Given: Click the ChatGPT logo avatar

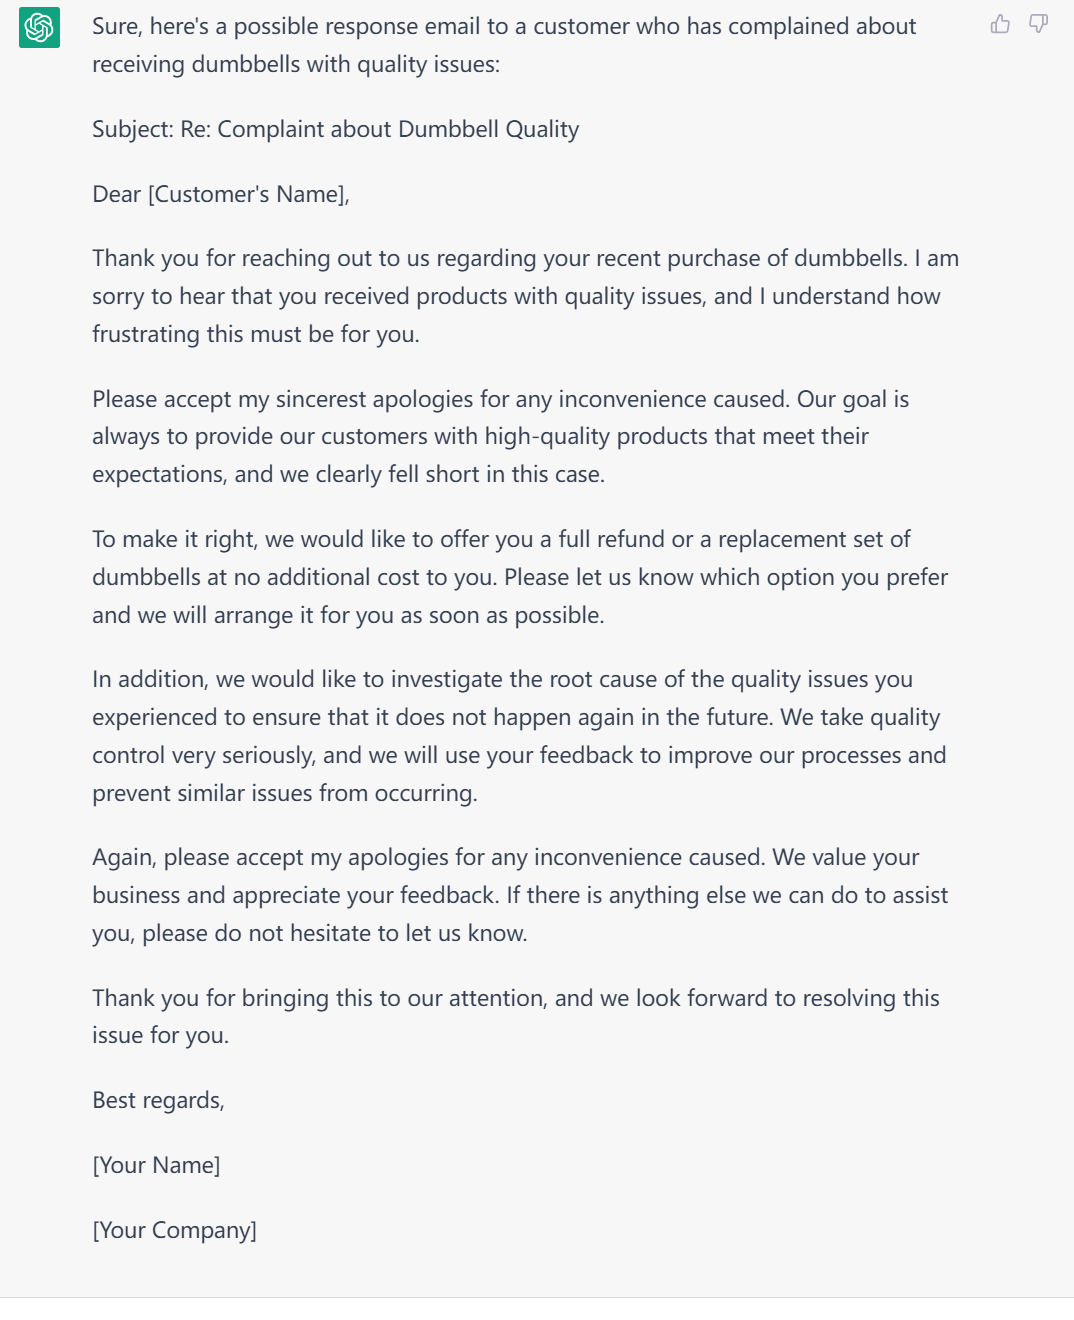Looking at the screenshot, I should pos(39,27).
